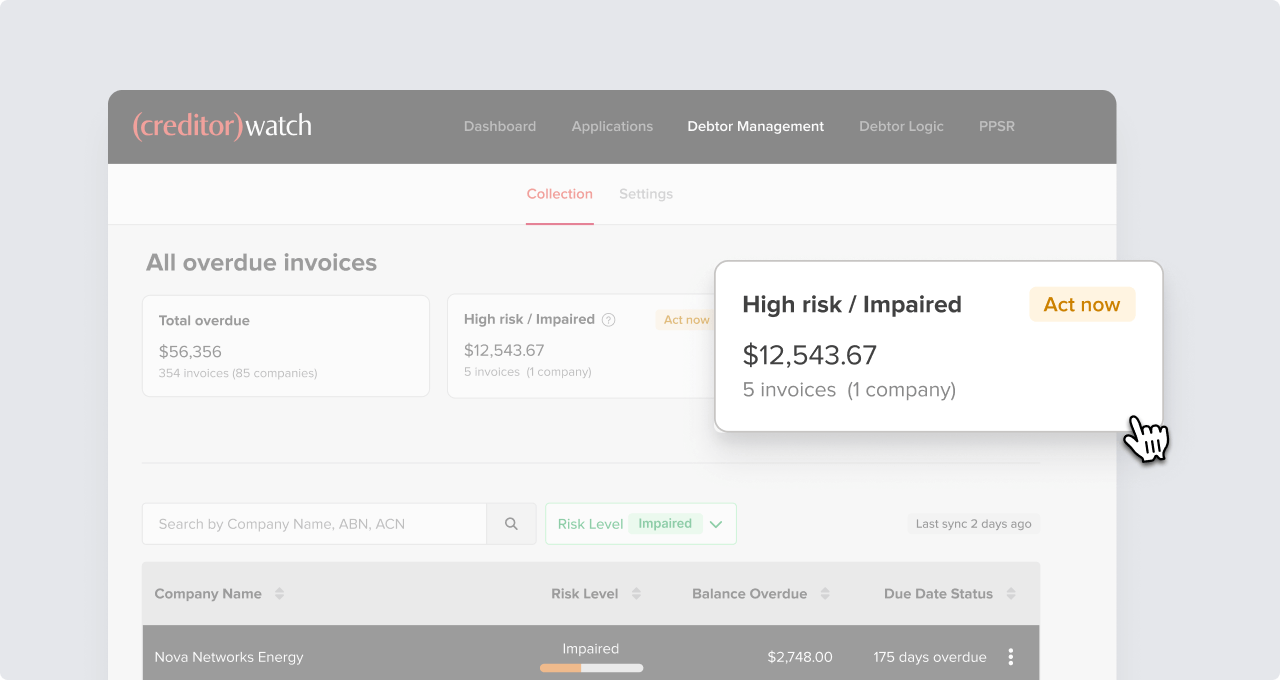The width and height of the screenshot is (1280, 680).
Task: Select Debtor Management in the navigation
Action: point(756,127)
